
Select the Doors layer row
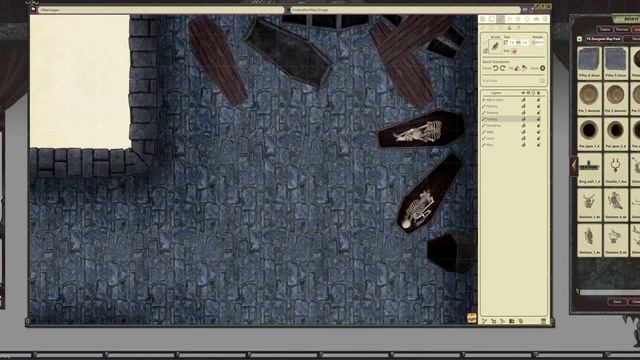[512, 138]
